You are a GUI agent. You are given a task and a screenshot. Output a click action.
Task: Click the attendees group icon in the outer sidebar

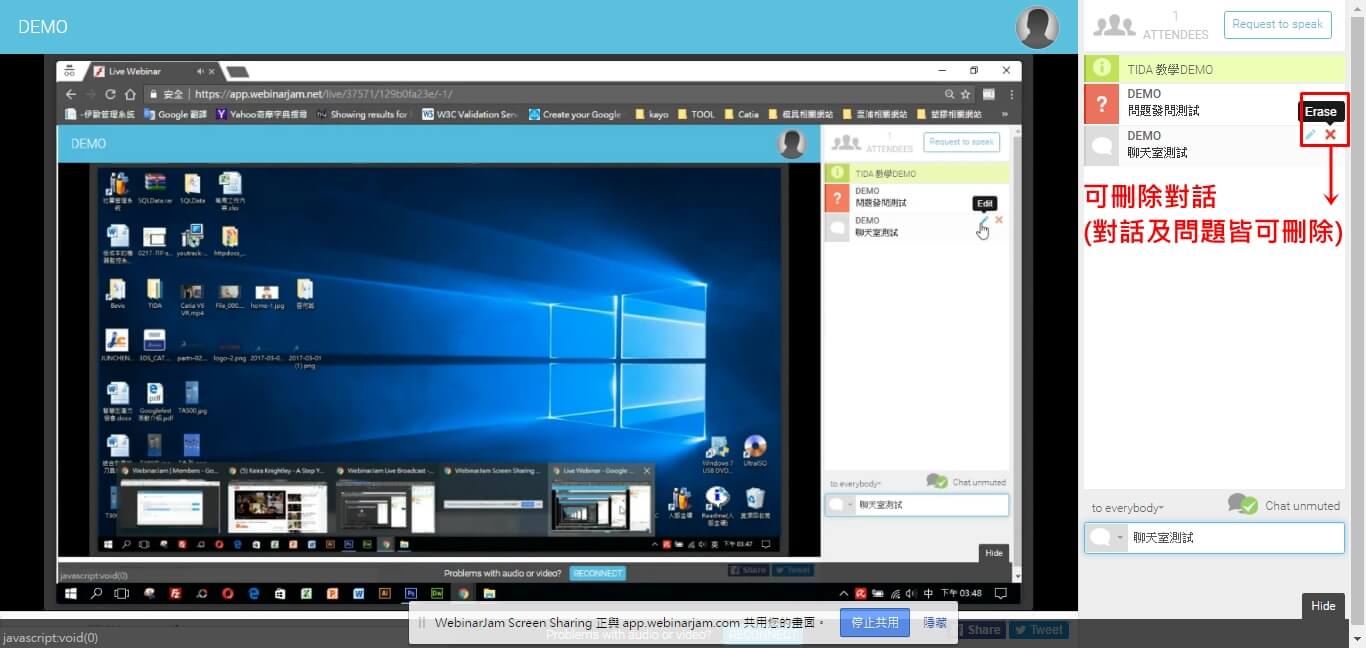point(1116,26)
